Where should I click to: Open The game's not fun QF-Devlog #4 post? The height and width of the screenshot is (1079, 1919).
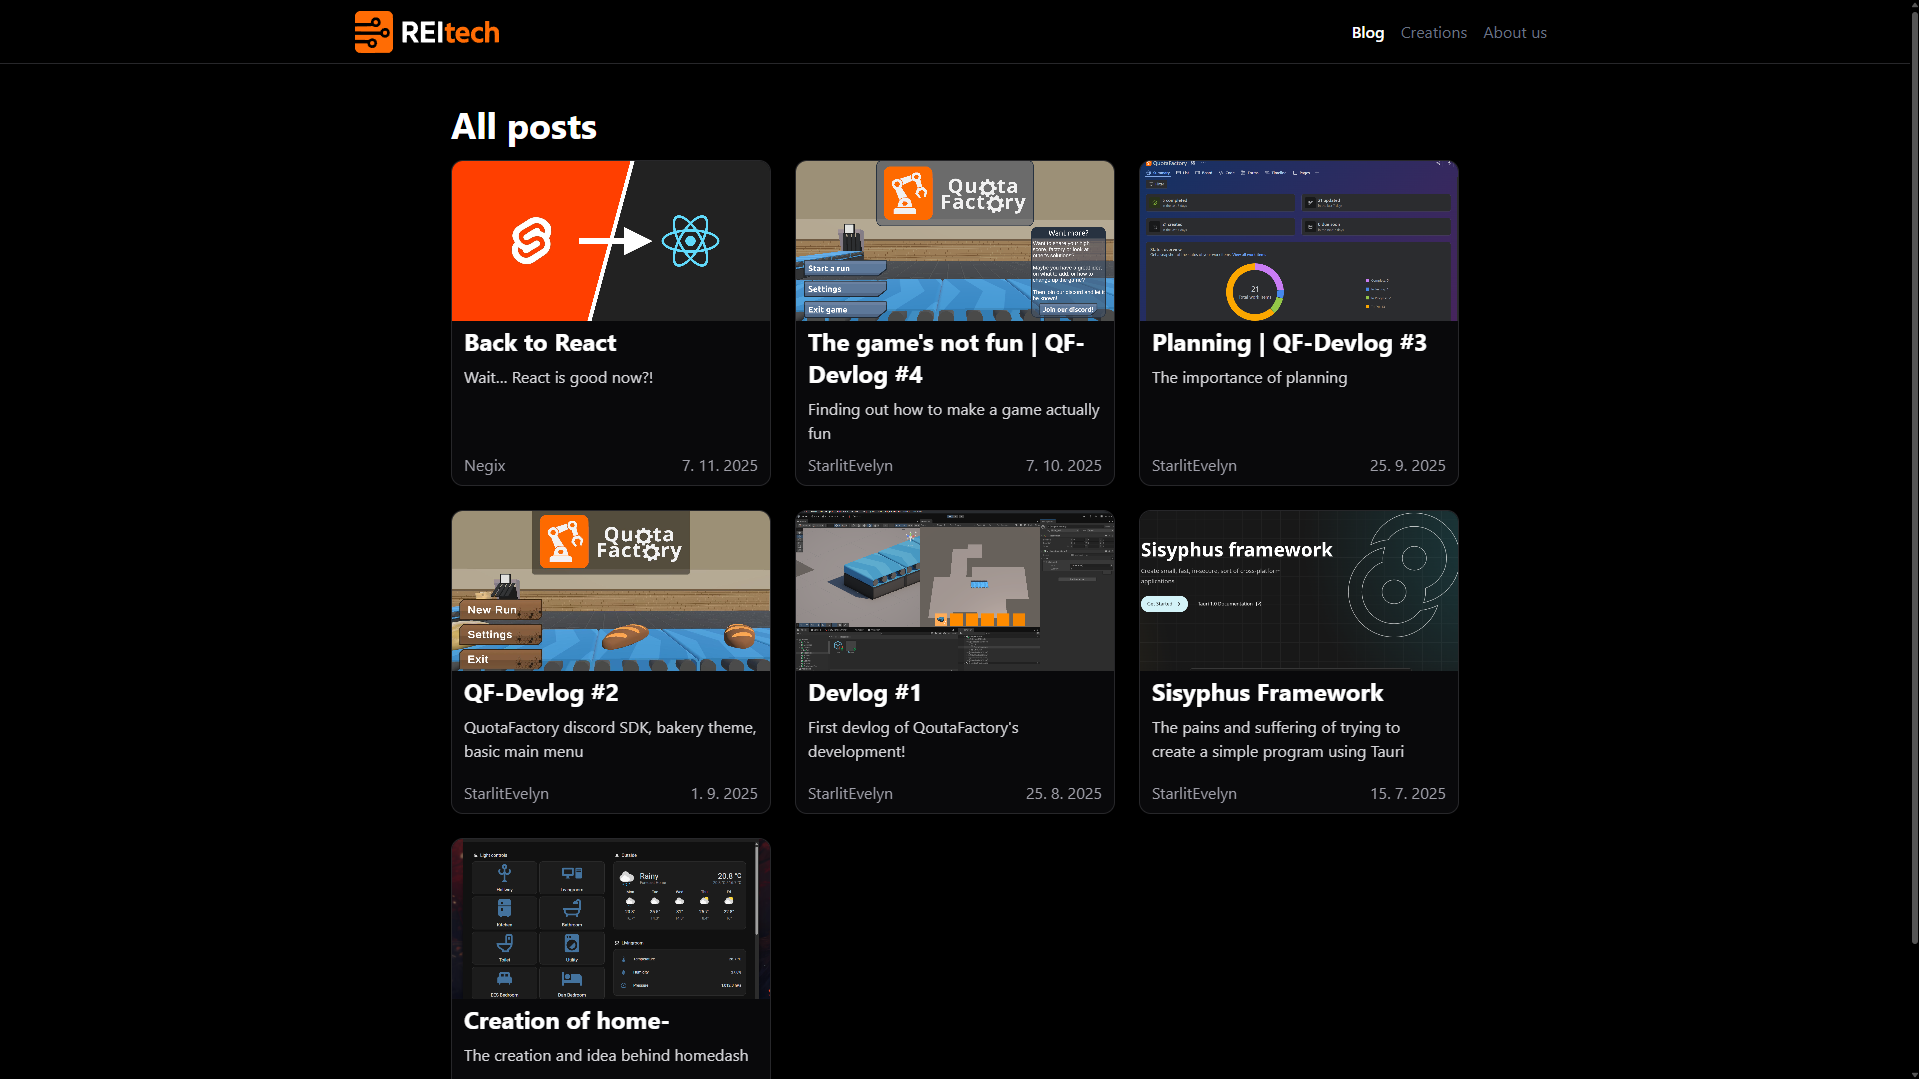[945, 359]
